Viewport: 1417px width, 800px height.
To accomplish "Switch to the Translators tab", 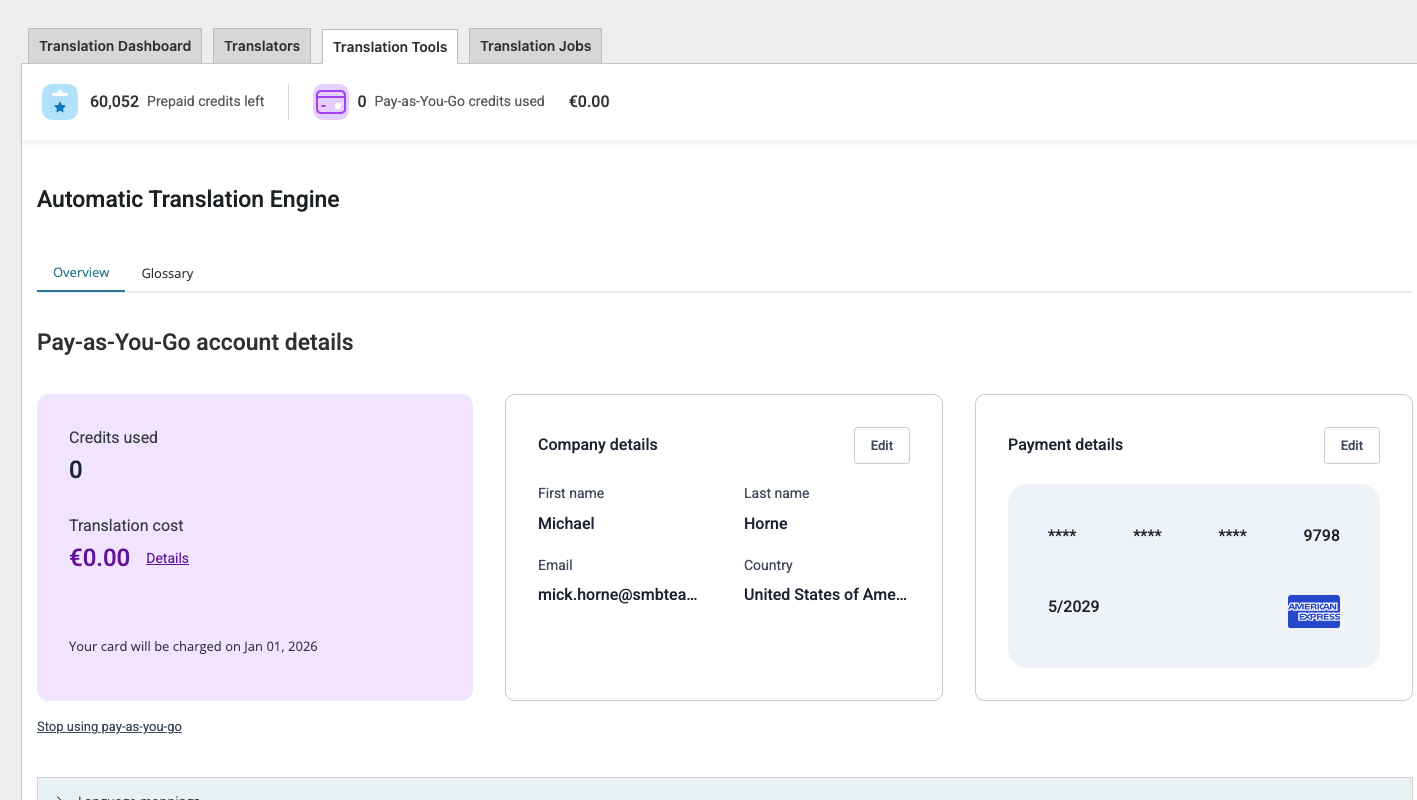I will click(x=262, y=46).
